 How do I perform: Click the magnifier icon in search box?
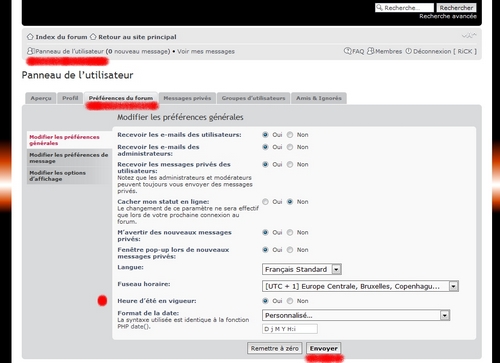[x=379, y=7]
